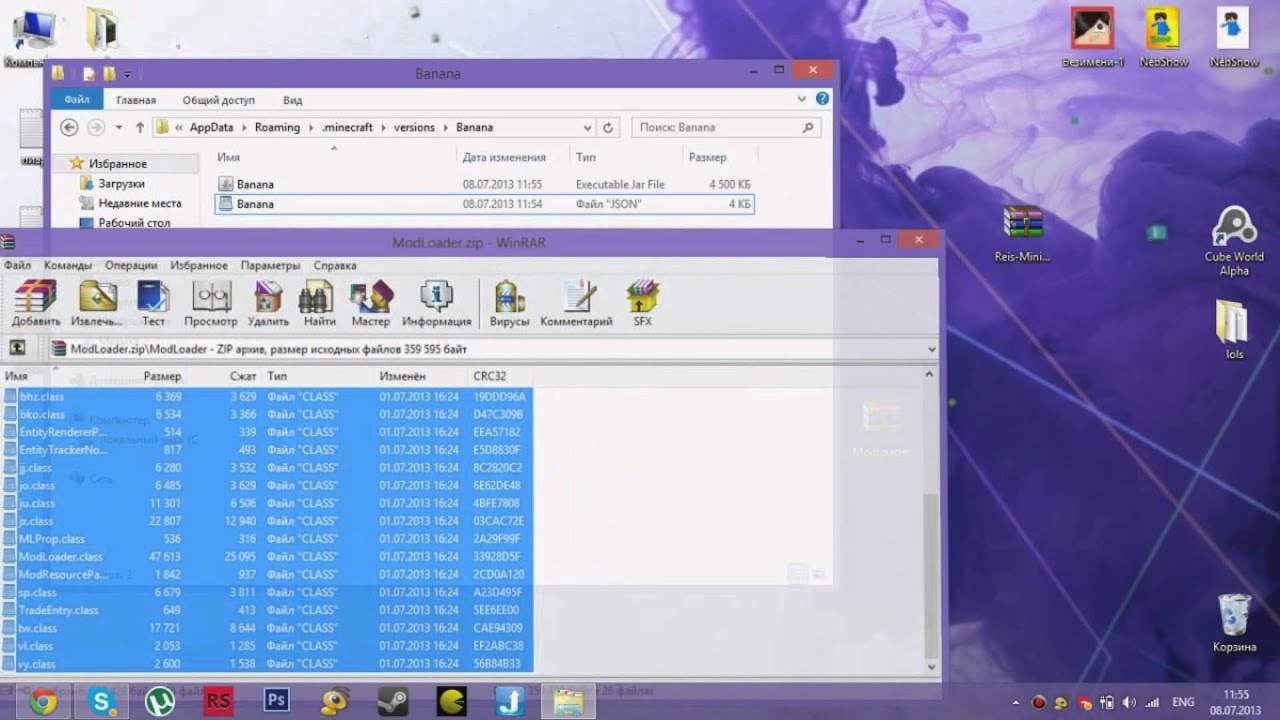This screenshot has height=720, width=1280.
Task: Open the Комментарий (Comment) tool
Action: [x=576, y=302]
